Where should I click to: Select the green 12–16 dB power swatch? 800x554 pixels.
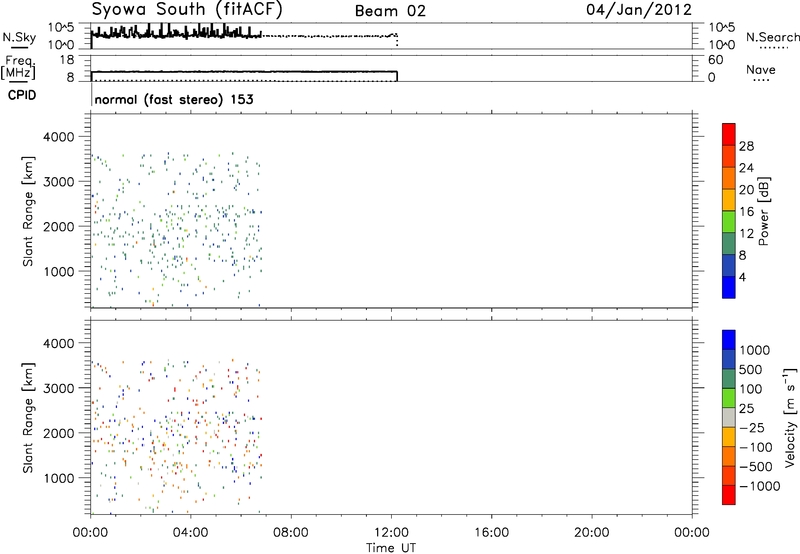click(x=729, y=221)
